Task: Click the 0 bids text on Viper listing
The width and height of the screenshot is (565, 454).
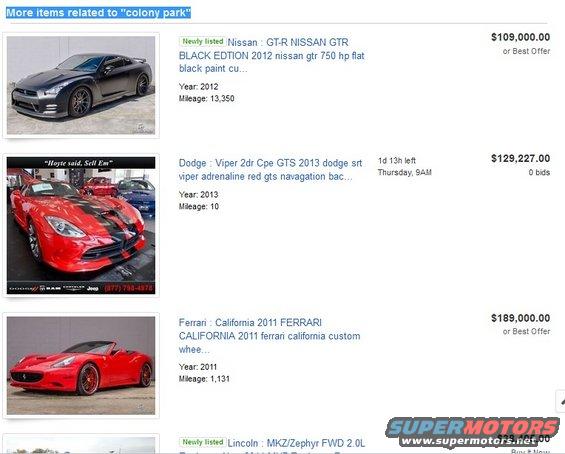Action: [x=539, y=172]
